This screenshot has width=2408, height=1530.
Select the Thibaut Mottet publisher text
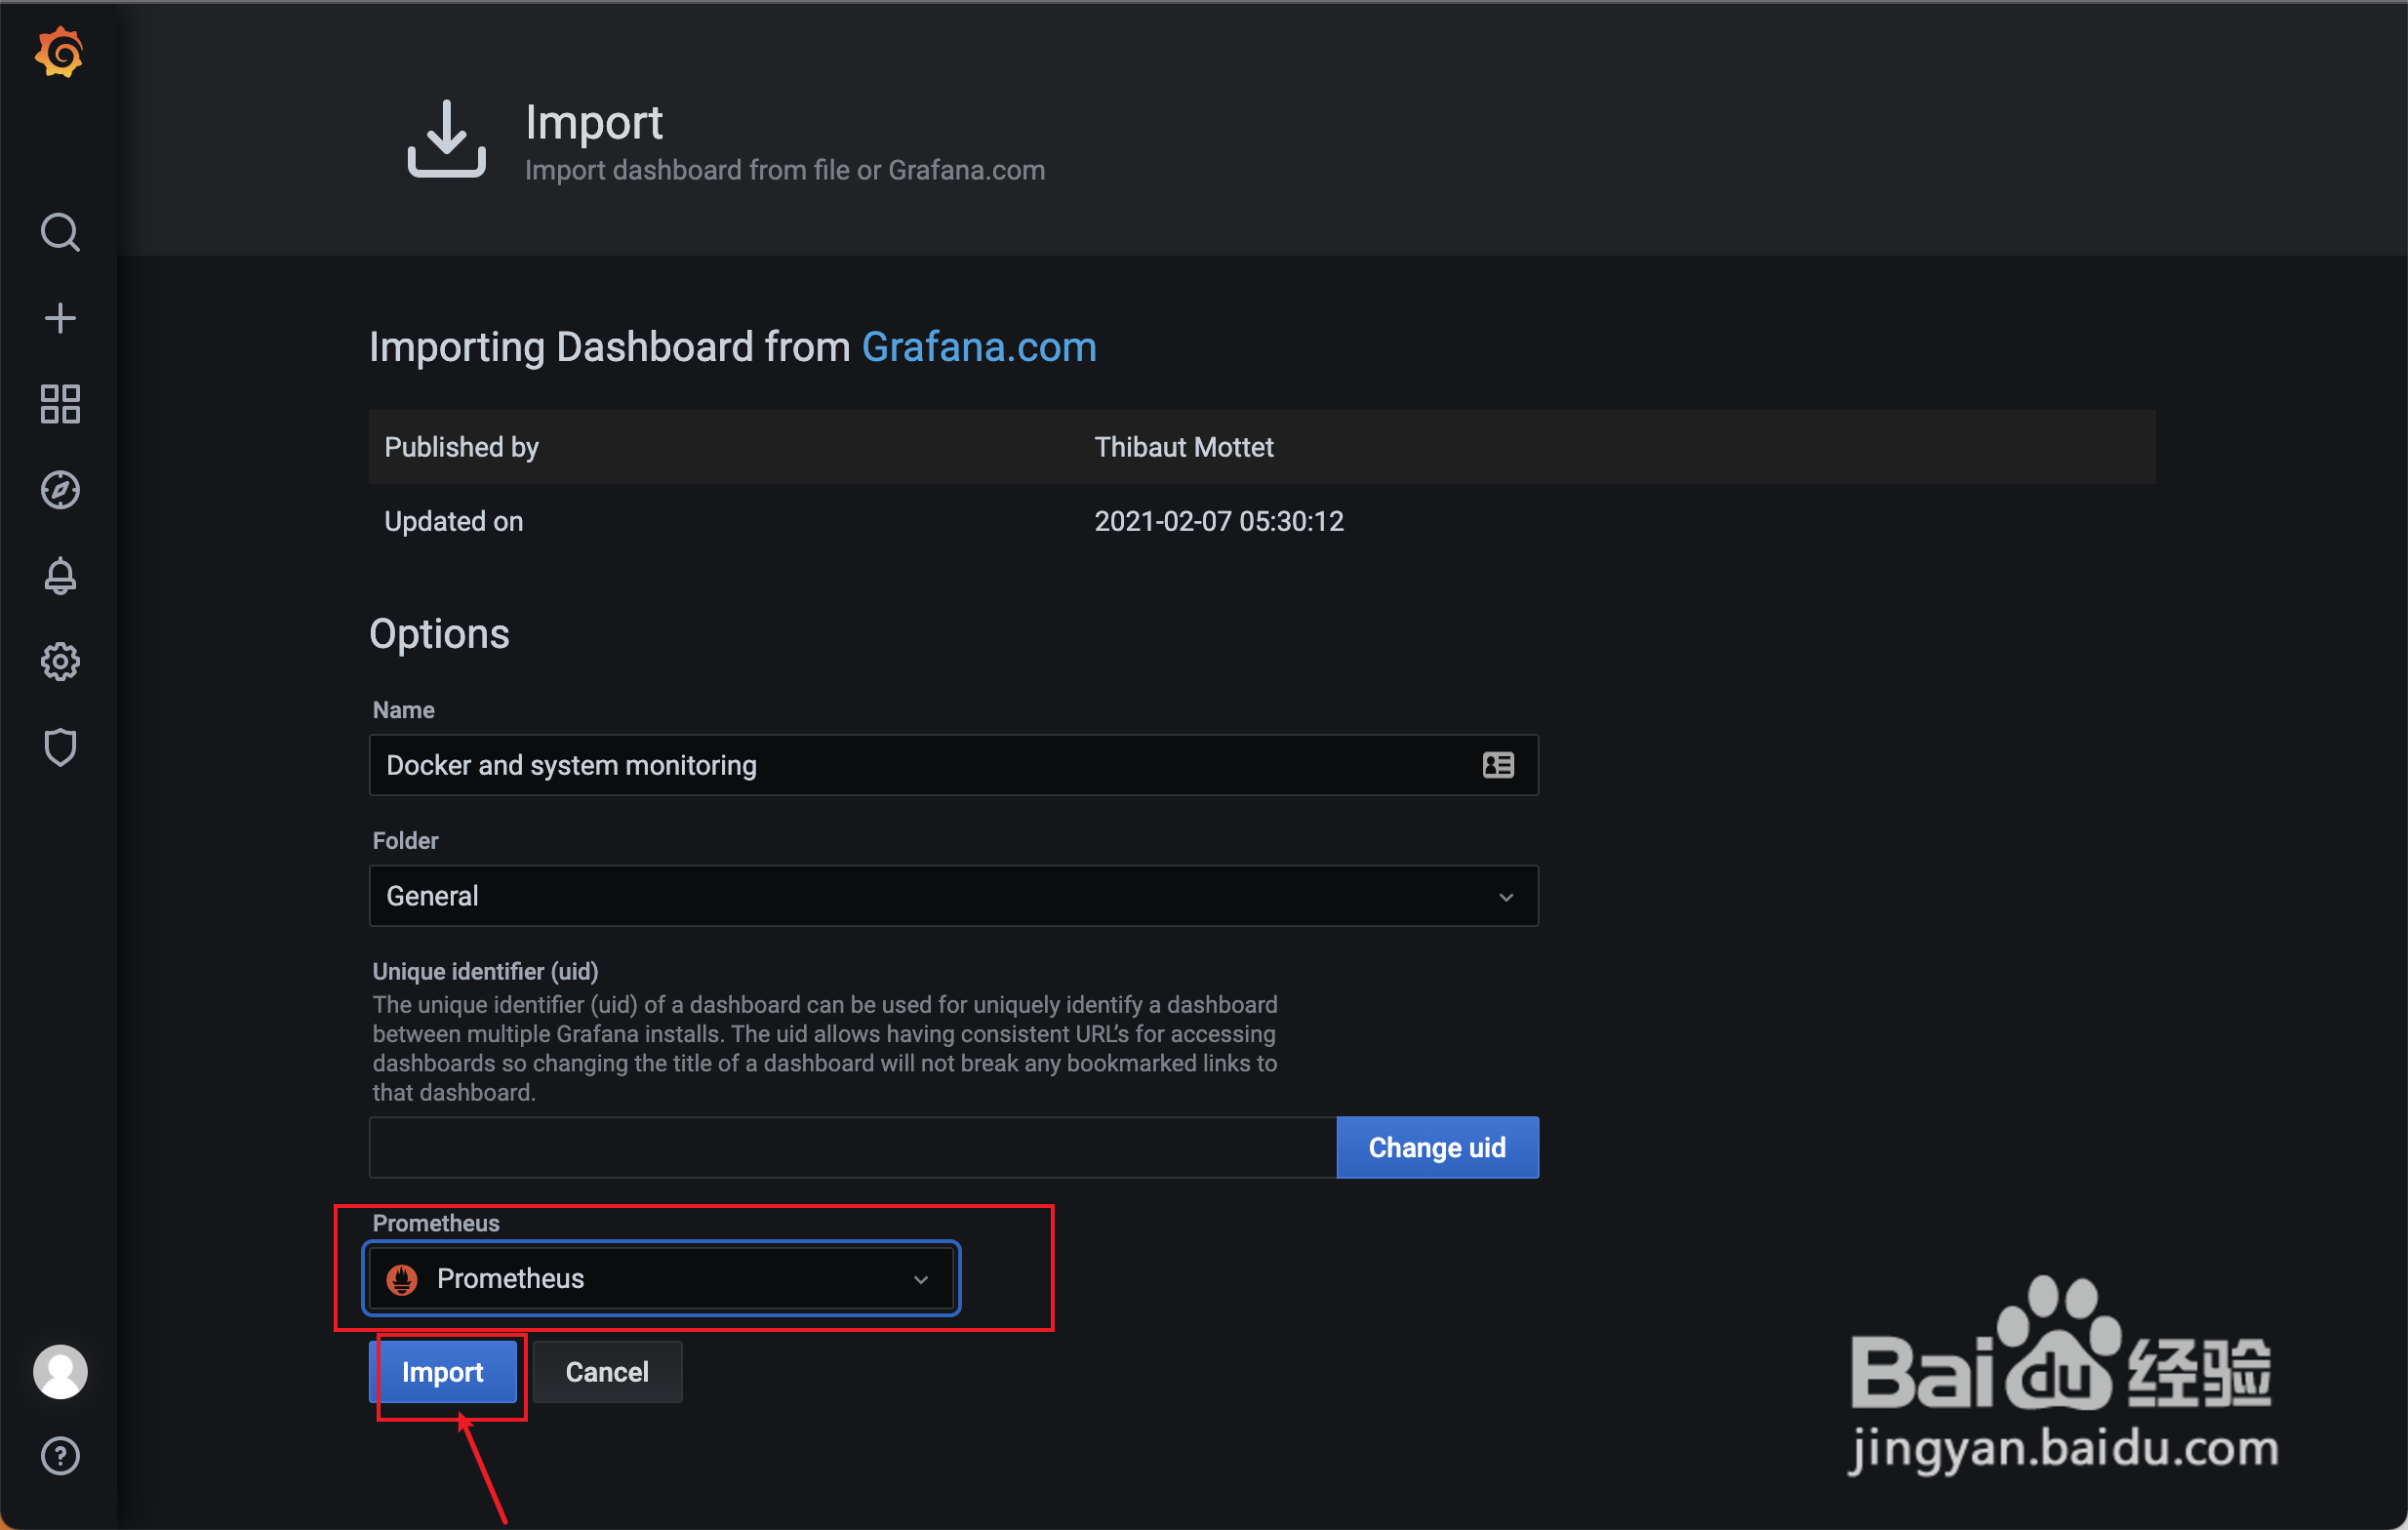coord(1184,447)
